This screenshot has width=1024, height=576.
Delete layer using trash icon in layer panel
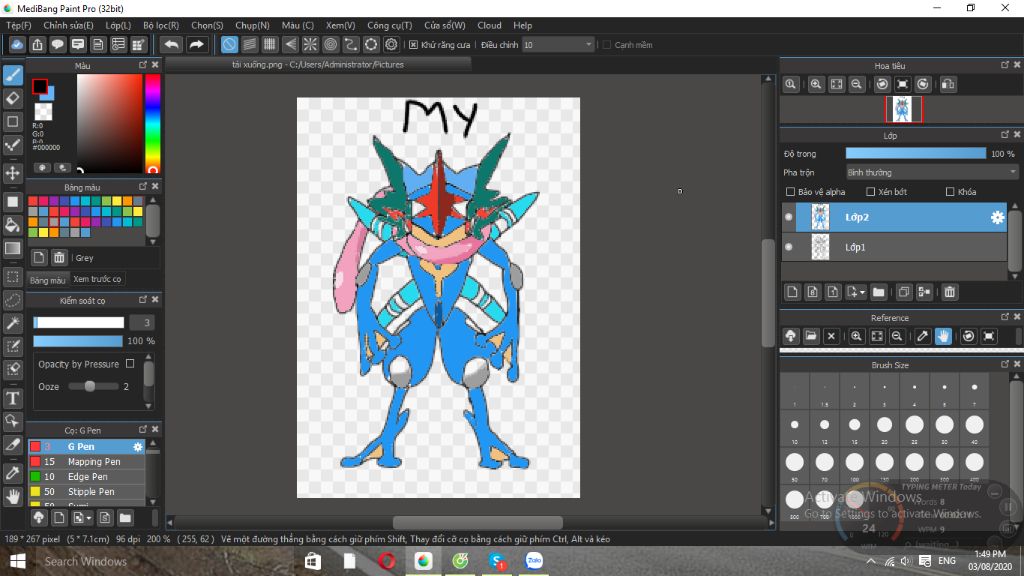(x=950, y=292)
